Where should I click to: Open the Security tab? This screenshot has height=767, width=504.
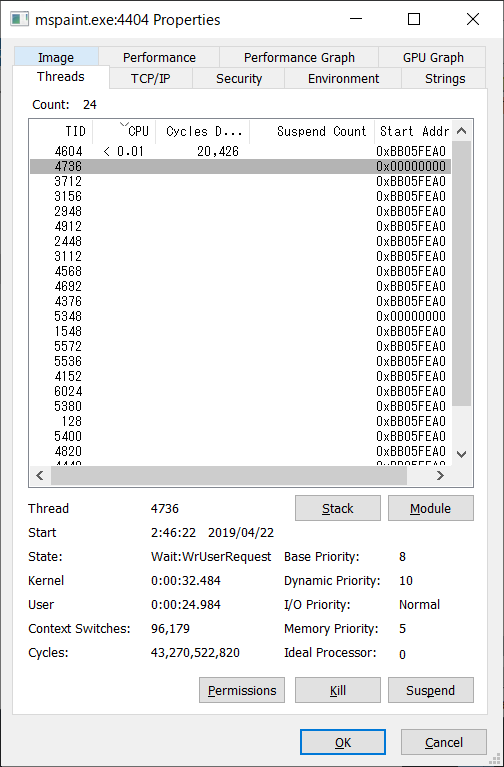pos(239,78)
